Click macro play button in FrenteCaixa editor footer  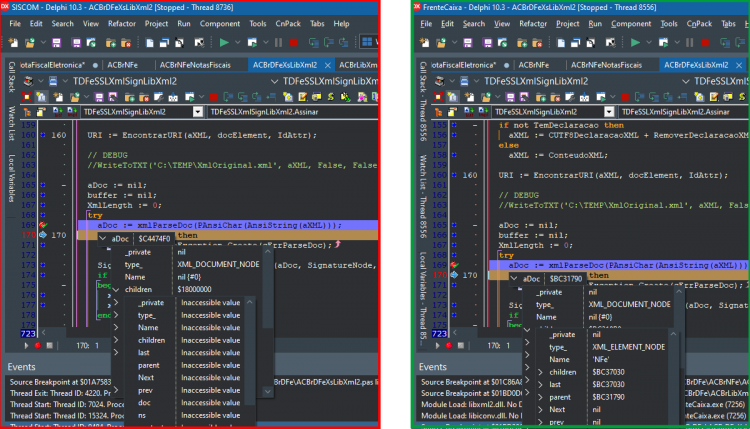click(x=438, y=345)
